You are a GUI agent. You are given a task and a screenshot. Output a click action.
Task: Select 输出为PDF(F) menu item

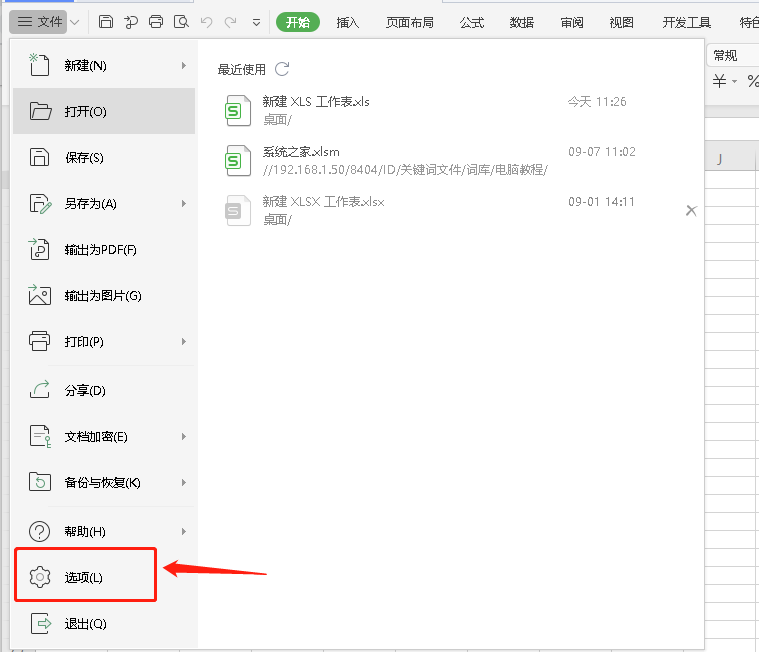[104, 249]
